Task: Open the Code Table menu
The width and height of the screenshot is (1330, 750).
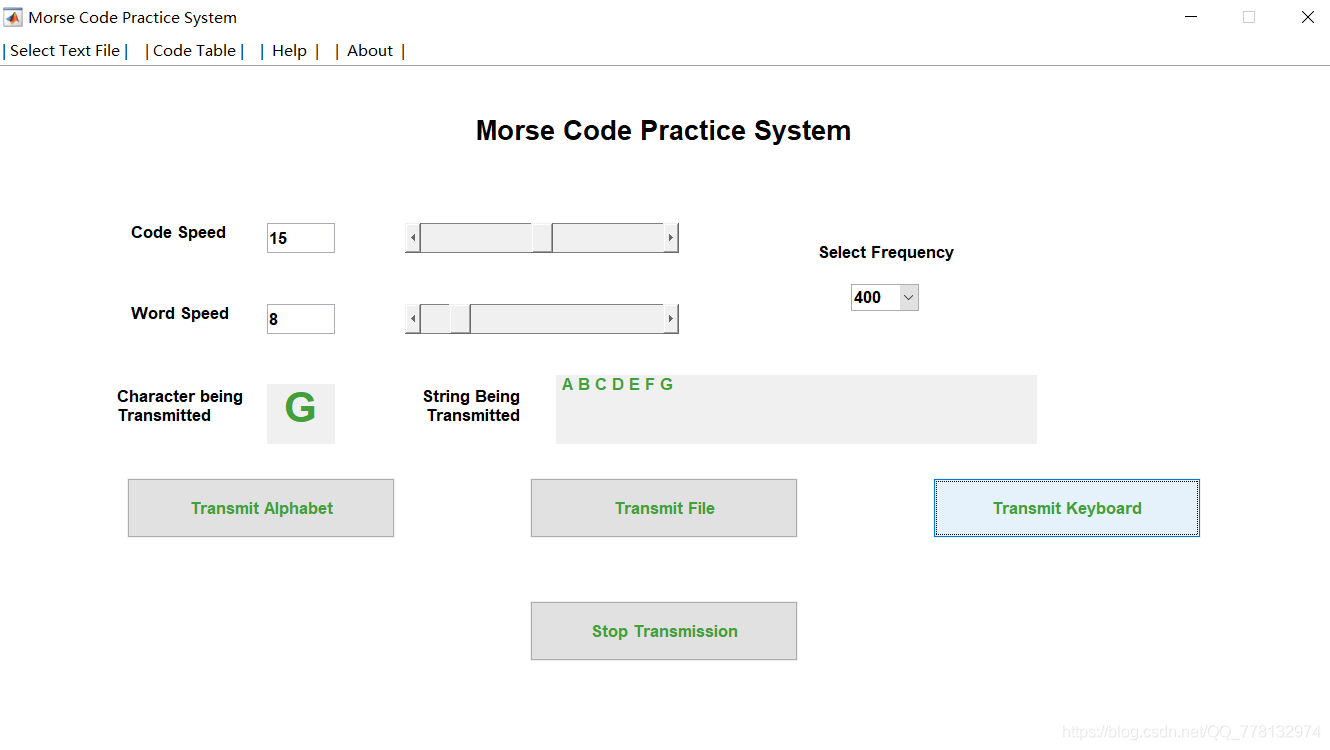Action: (195, 51)
